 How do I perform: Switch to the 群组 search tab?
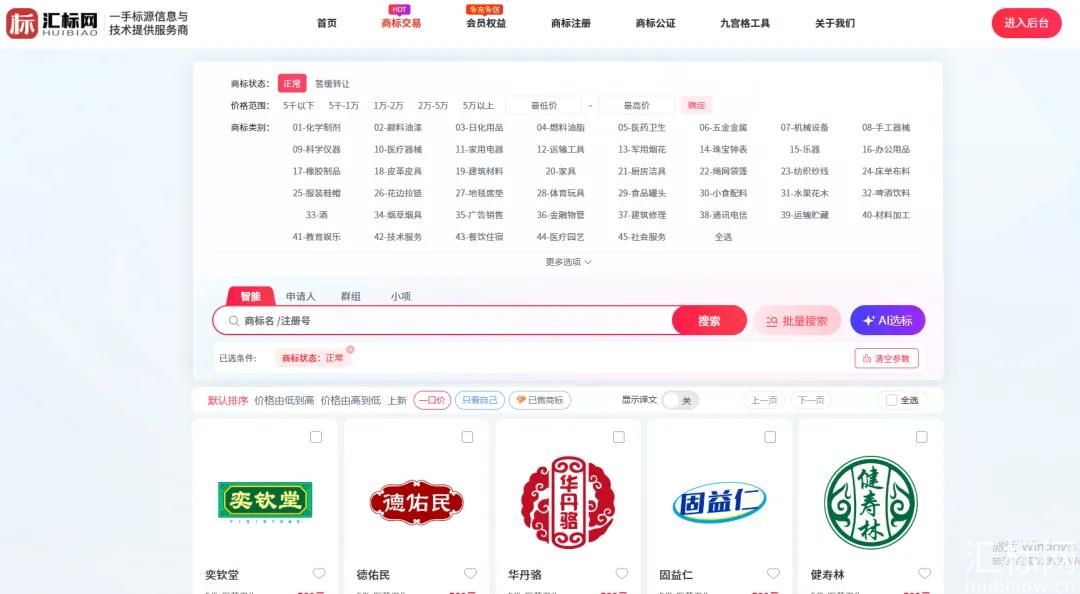pyautogui.click(x=351, y=296)
